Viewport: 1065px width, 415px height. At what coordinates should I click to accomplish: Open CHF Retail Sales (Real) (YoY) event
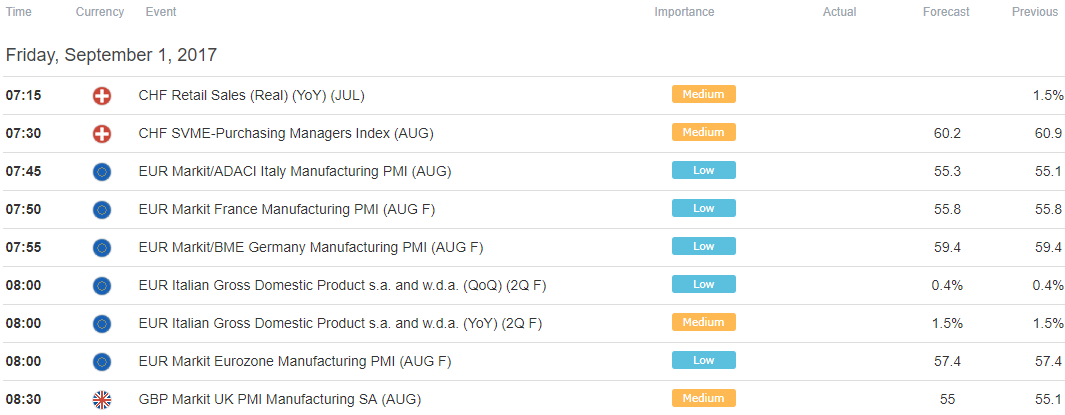click(251, 96)
